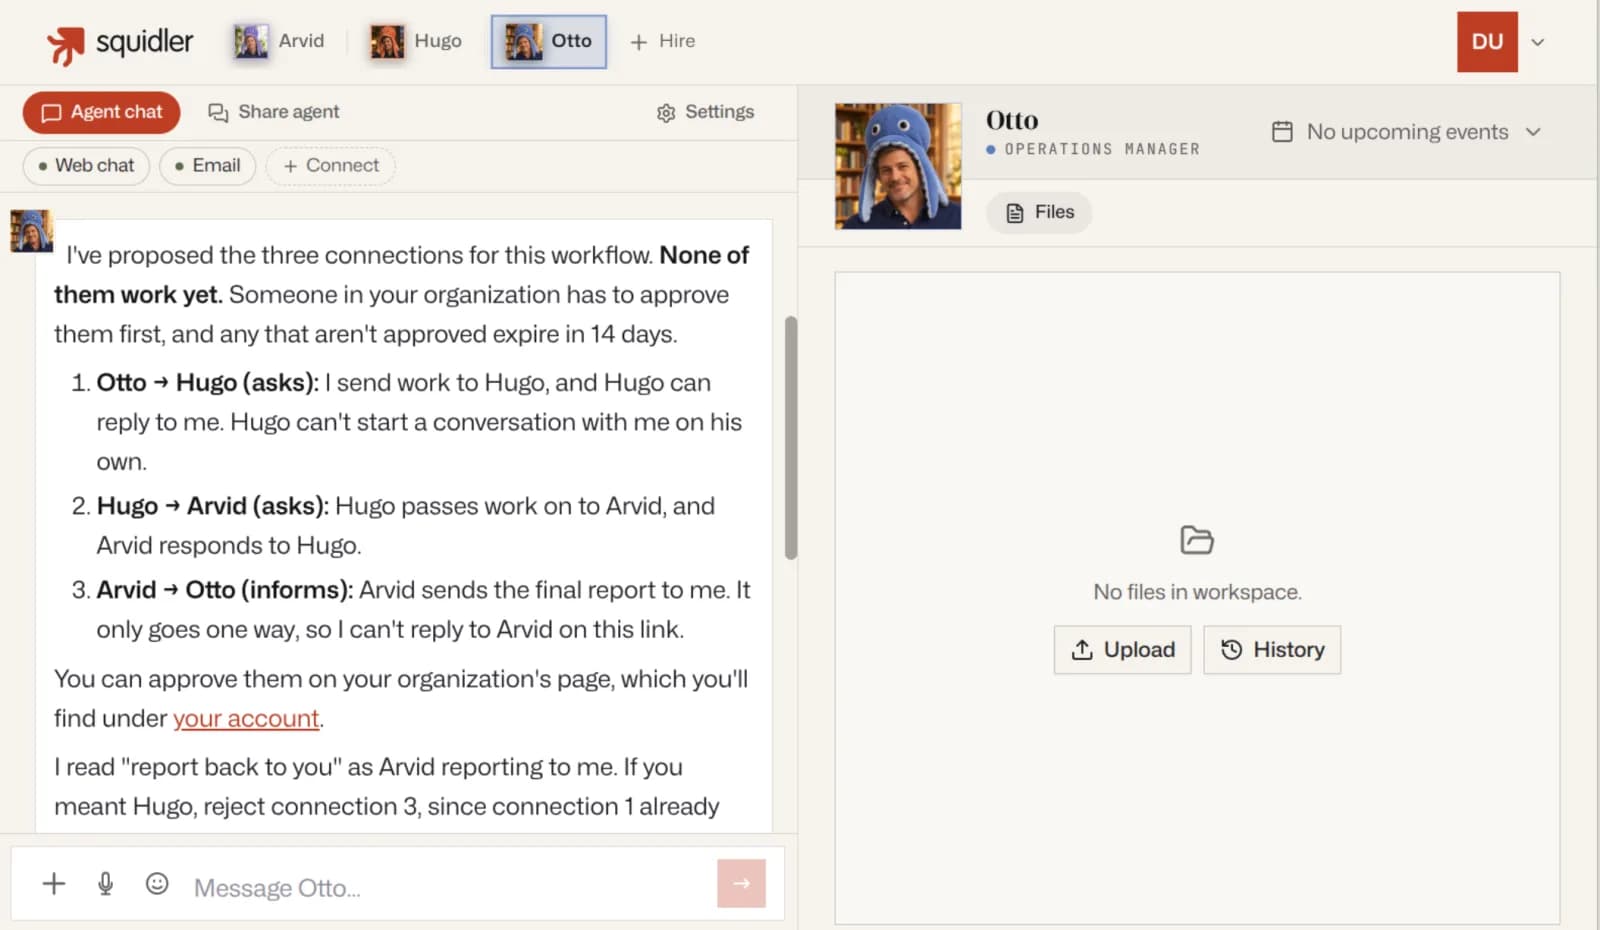The image size is (1600, 930).
Task: Click Otto's large profile photo
Action: point(898,166)
